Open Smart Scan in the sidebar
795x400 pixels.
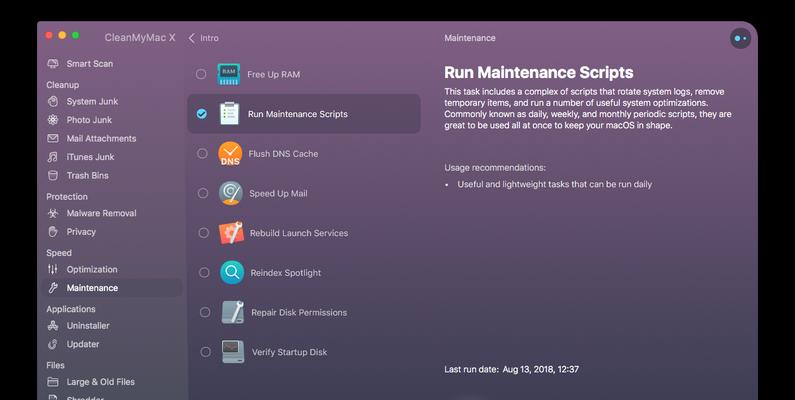click(90, 64)
